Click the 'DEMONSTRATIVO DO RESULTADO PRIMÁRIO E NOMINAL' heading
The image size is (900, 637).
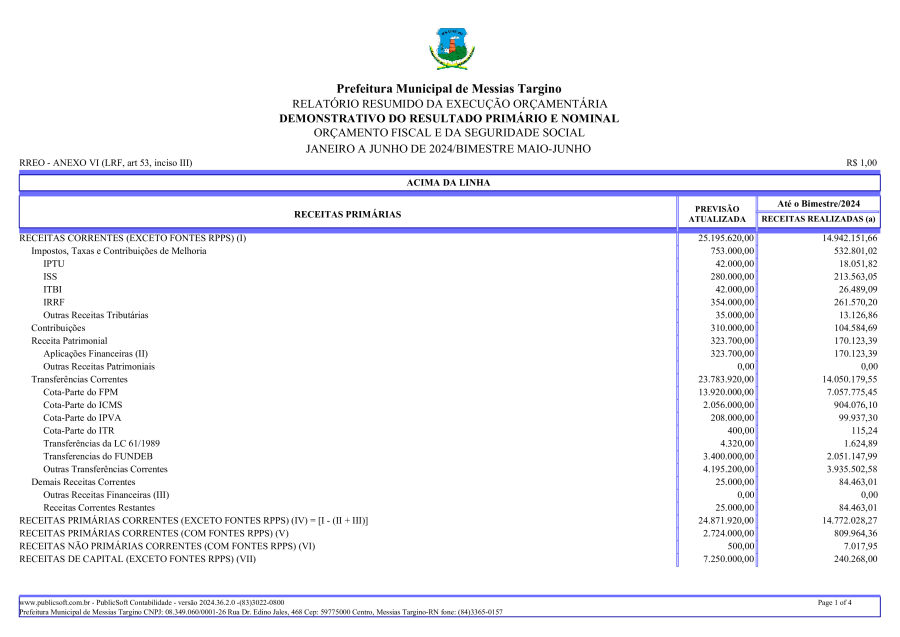[x=449, y=118]
